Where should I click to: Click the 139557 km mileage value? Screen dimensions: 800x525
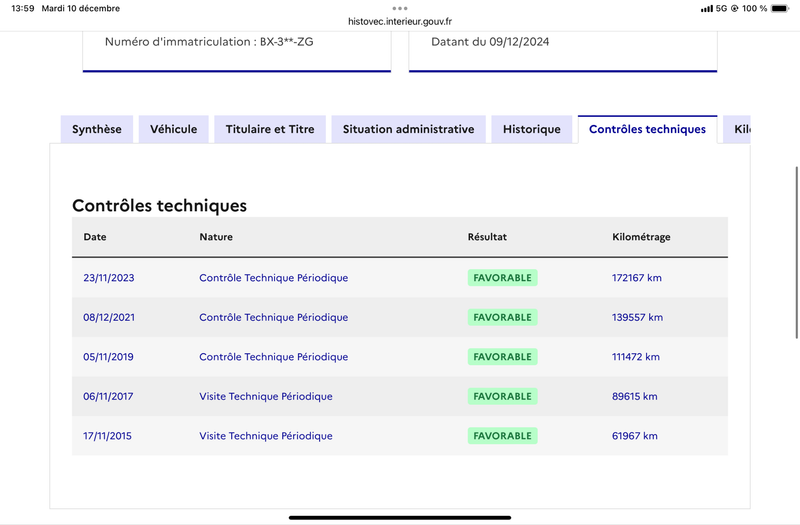[x=637, y=317]
